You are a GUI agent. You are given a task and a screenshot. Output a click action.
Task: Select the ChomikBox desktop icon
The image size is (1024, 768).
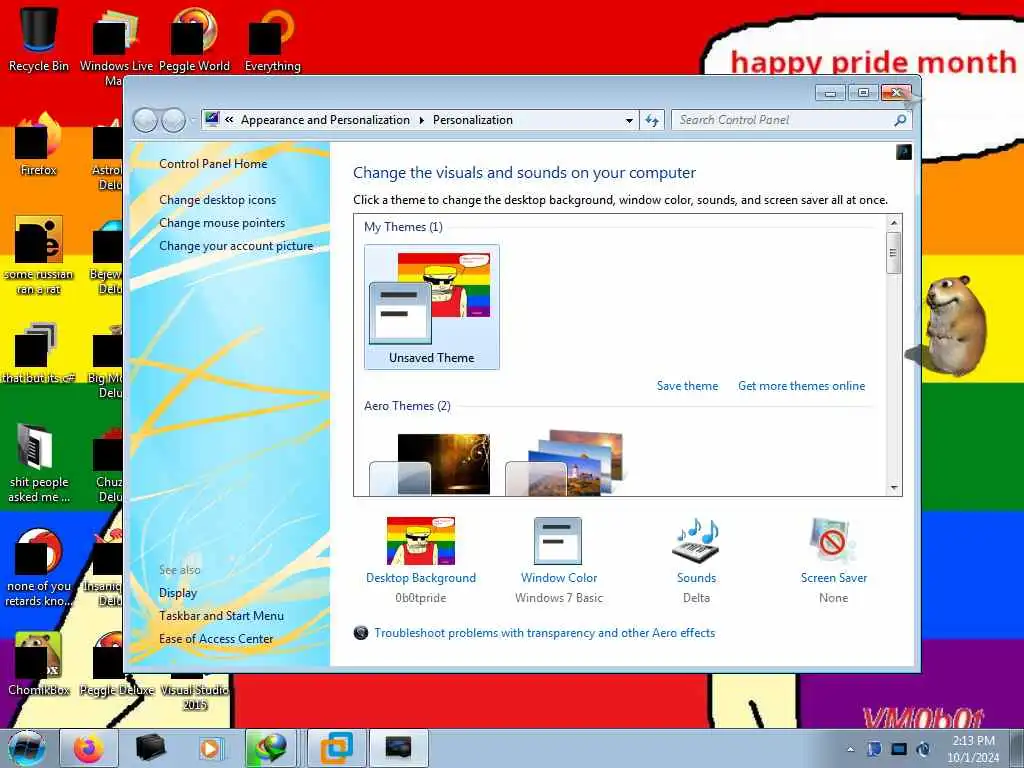pyautogui.click(x=39, y=663)
